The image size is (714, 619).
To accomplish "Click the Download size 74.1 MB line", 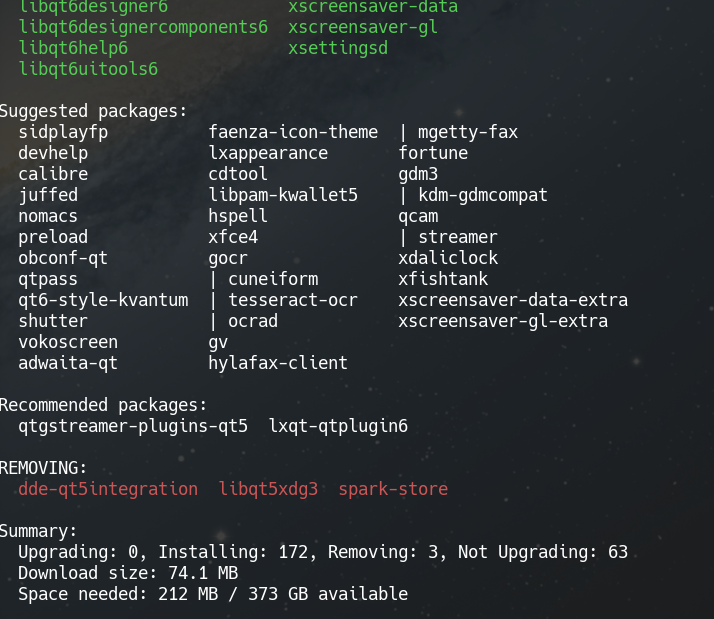I will pos(128,573).
